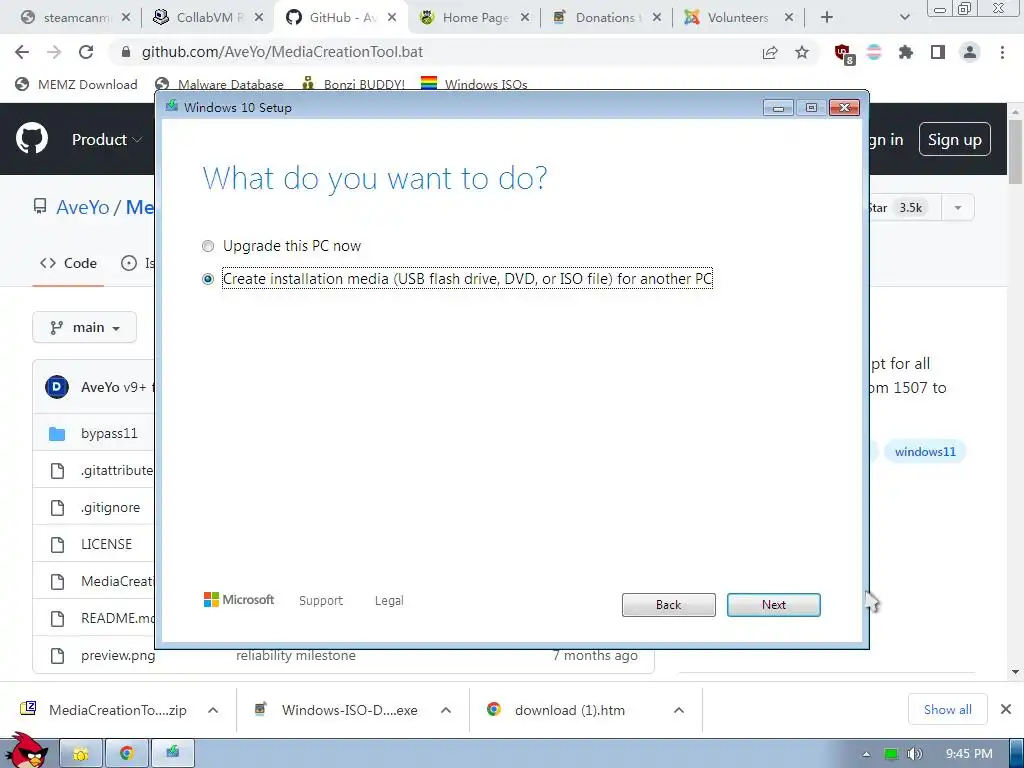Open the LICENSE file
Image resolution: width=1024 pixels, height=768 pixels.
(x=106, y=544)
